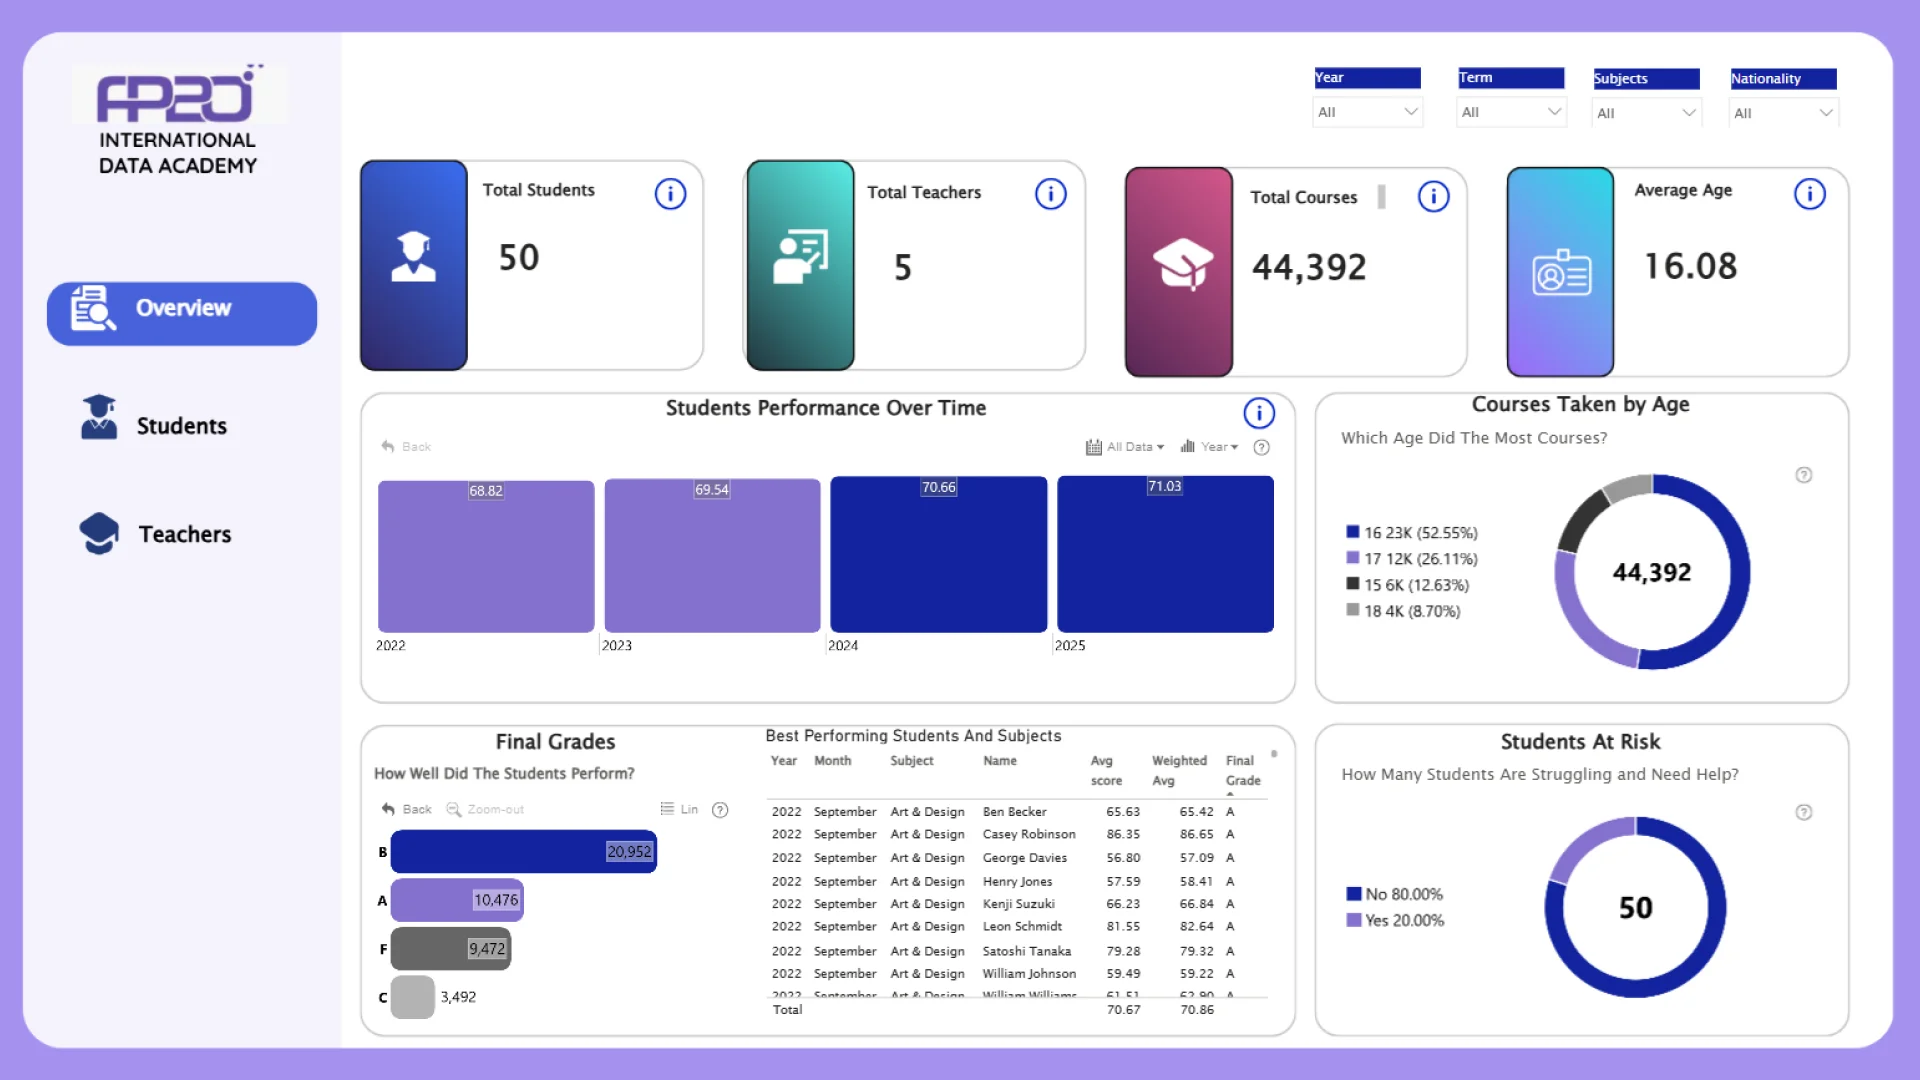Image resolution: width=1920 pixels, height=1080 pixels.
Task: Toggle the 16 age legend entry
Action: tap(1410, 533)
